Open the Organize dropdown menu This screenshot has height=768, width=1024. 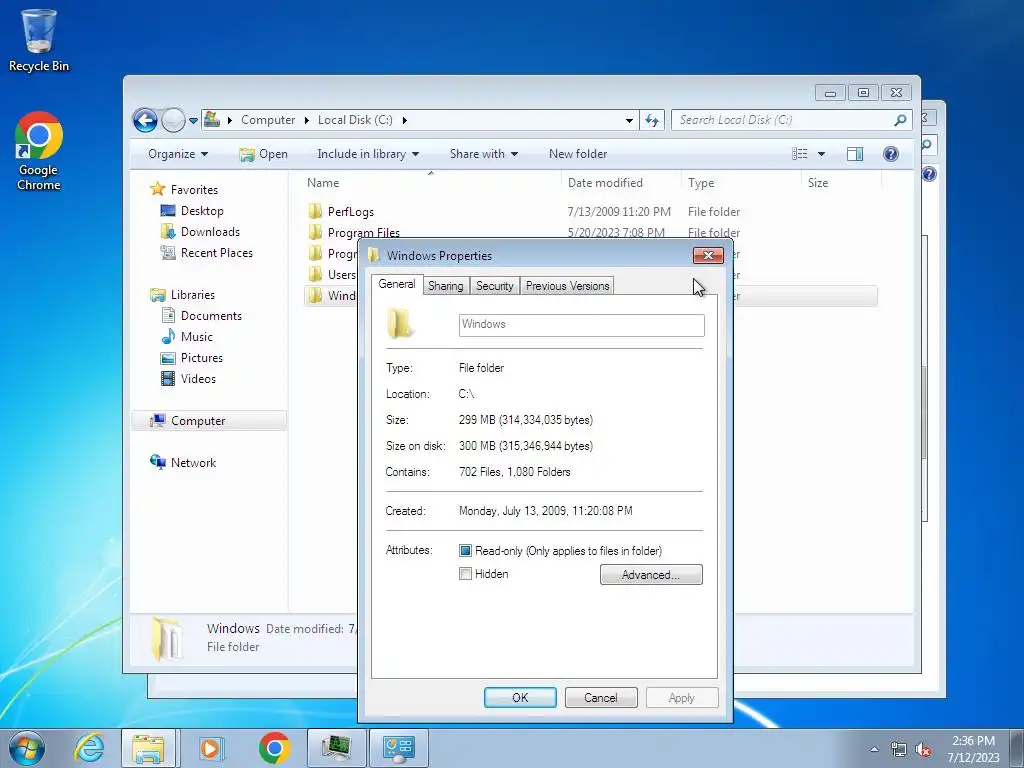point(178,154)
